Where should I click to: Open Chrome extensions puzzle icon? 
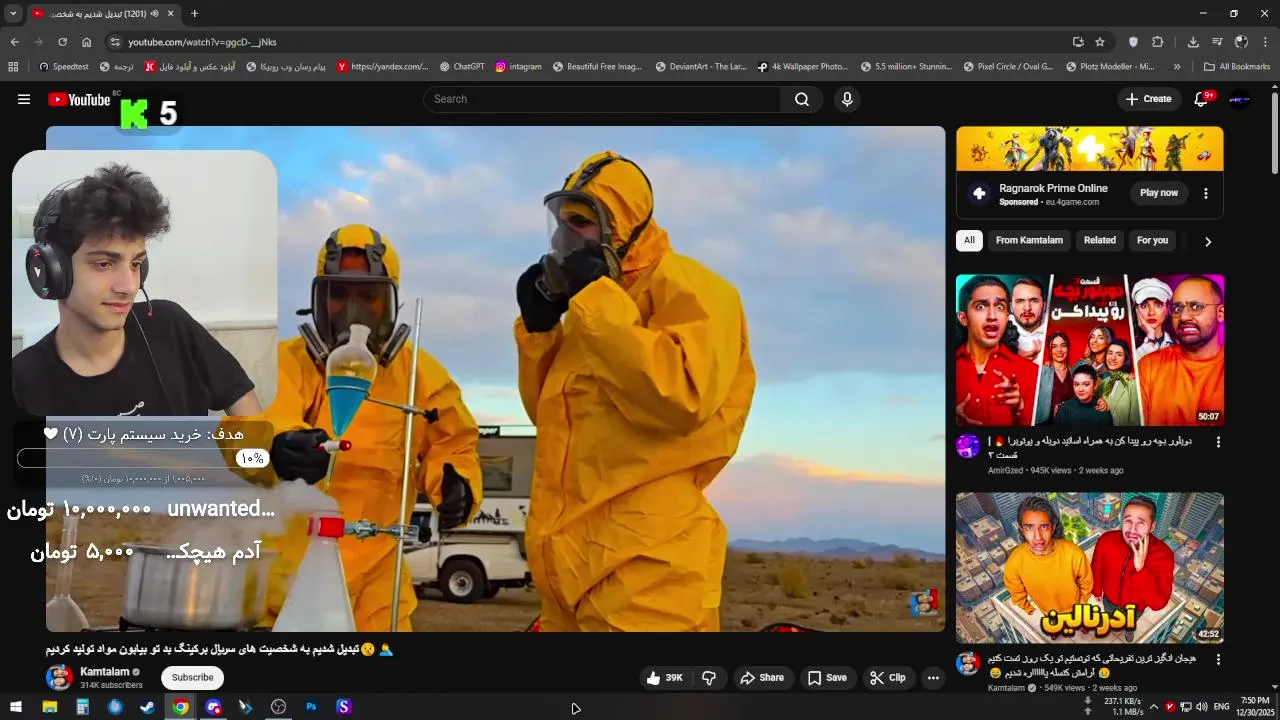[x=1158, y=42]
